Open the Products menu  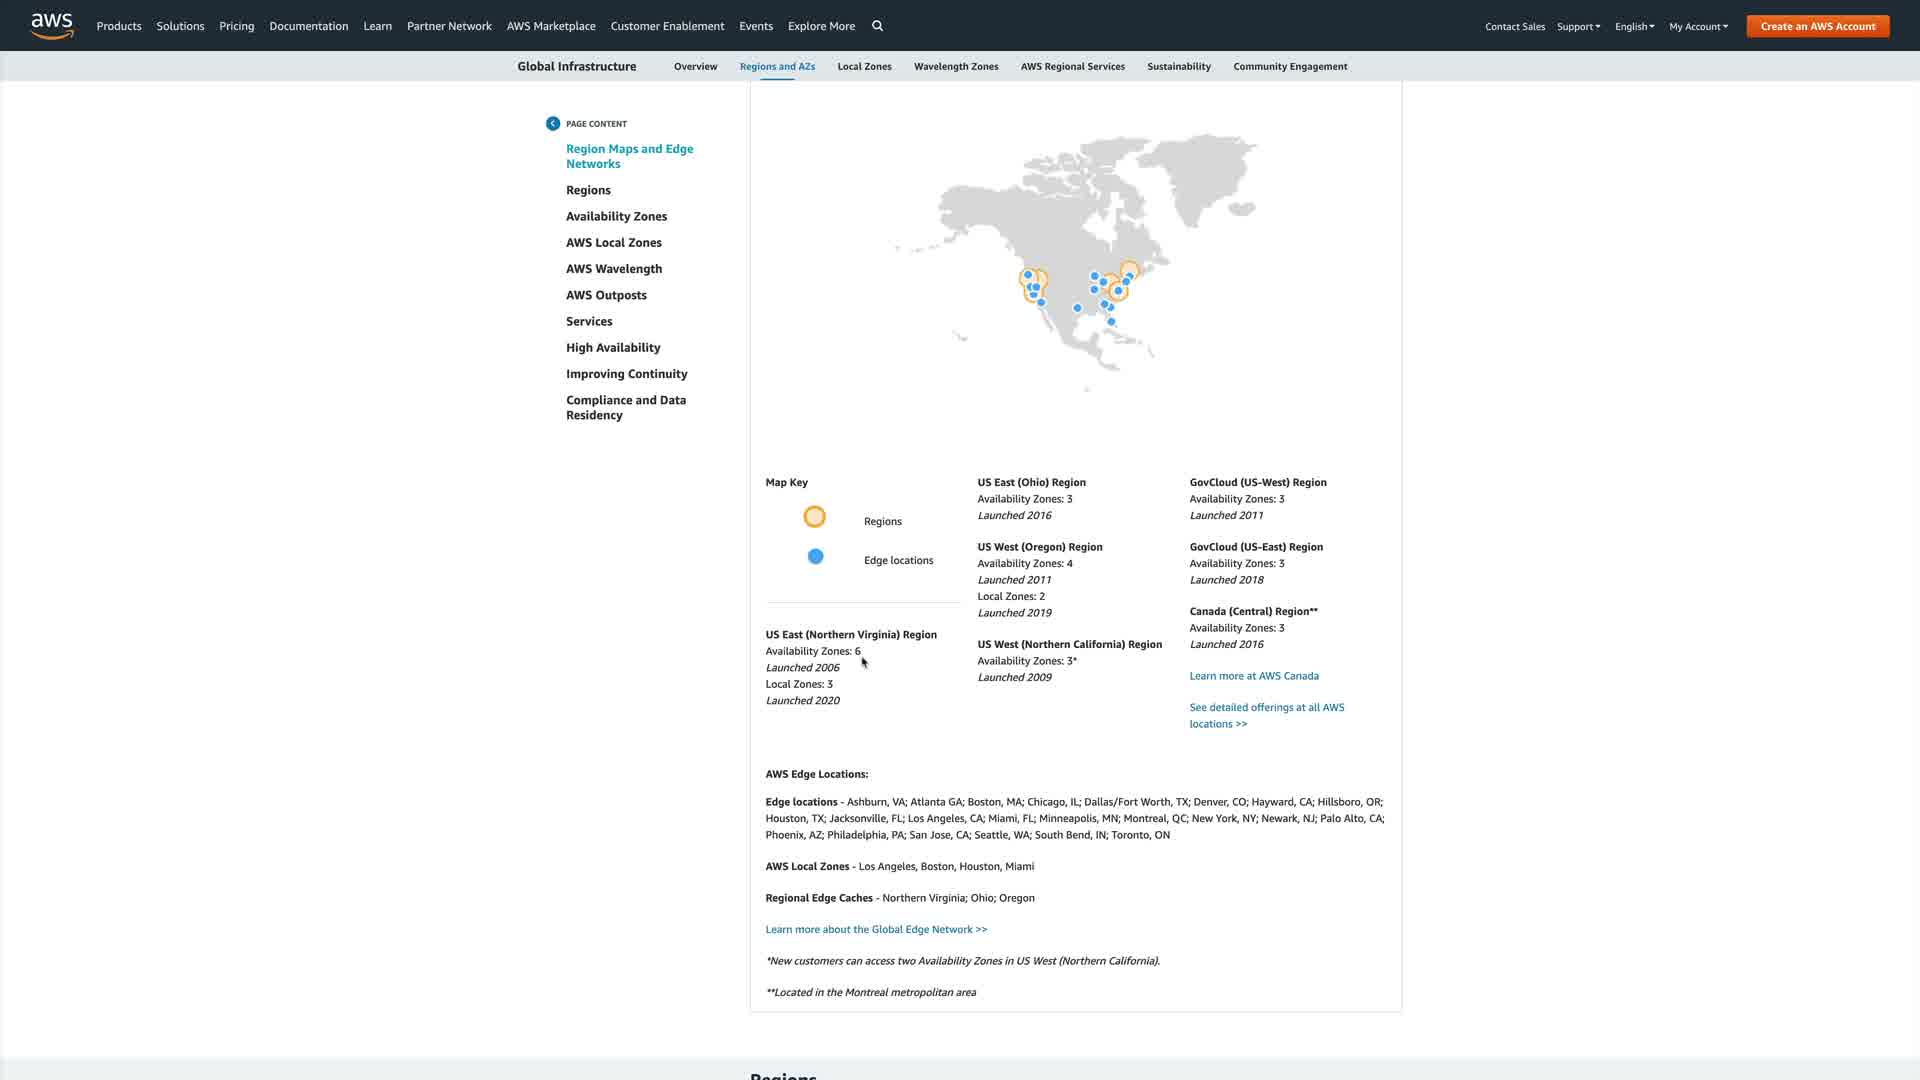(119, 26)
